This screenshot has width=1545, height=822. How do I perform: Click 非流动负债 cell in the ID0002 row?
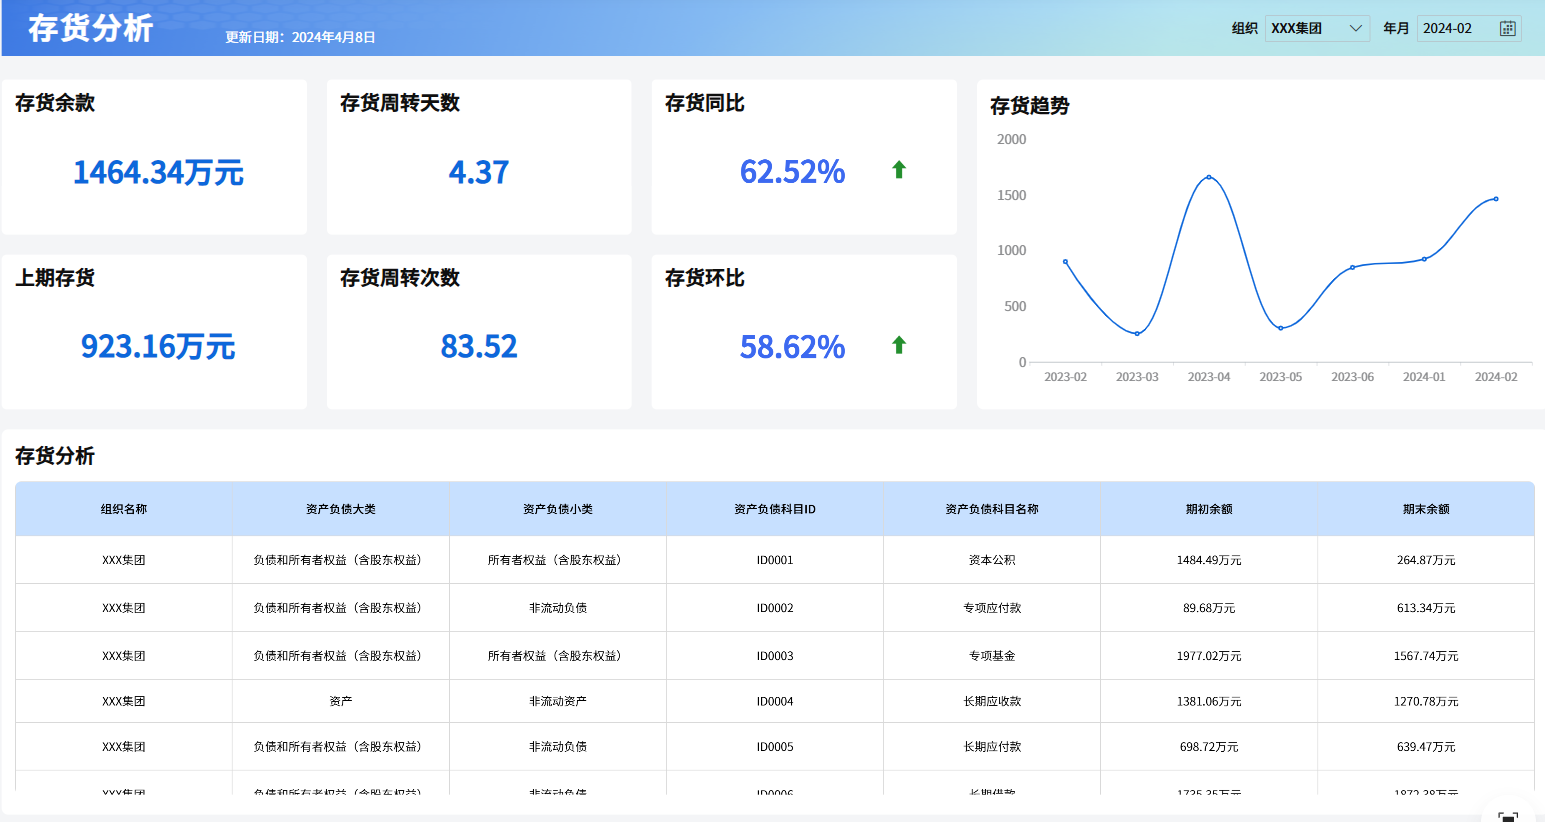coord(558,608)
